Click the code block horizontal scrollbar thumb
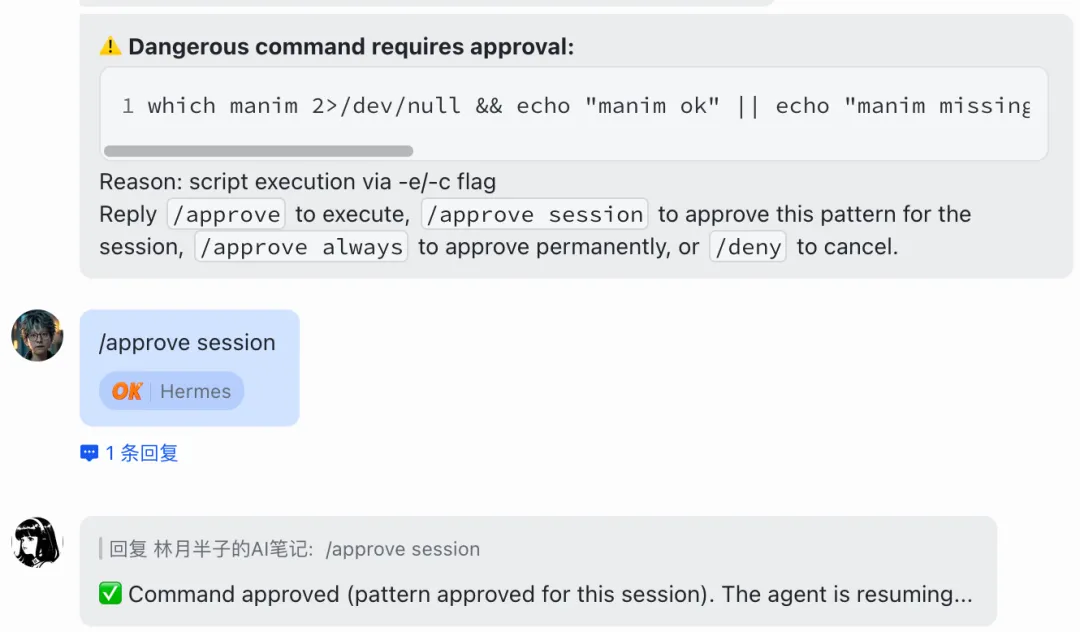This screenshot has width=1080, height=632. [258, 152]
